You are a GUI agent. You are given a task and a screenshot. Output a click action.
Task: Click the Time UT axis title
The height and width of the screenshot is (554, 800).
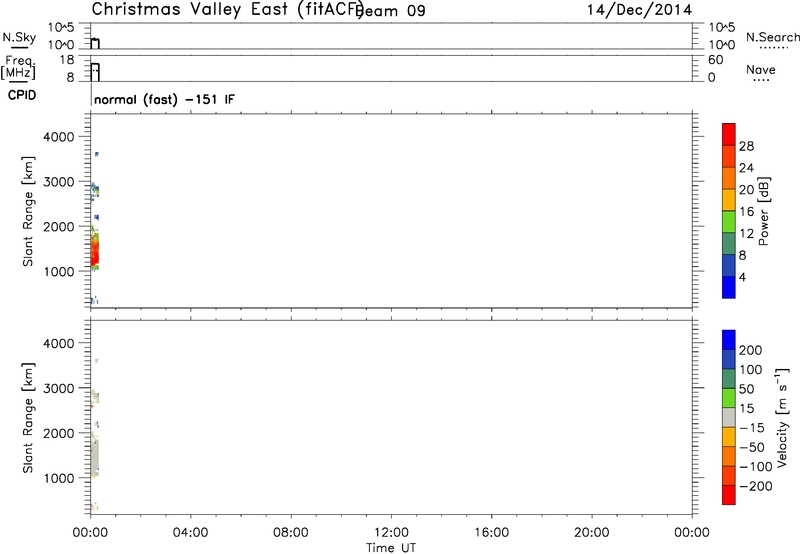click(391, 548)
